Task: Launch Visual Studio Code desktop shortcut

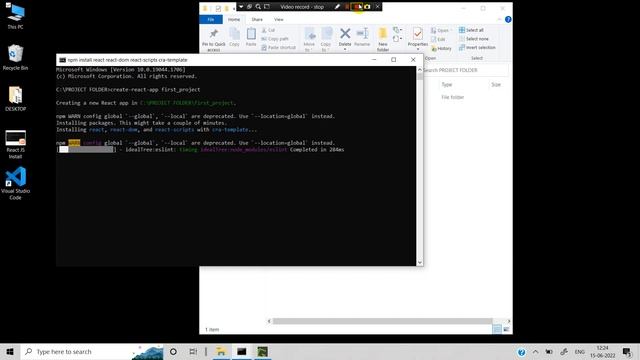Action: coord(15,183)
